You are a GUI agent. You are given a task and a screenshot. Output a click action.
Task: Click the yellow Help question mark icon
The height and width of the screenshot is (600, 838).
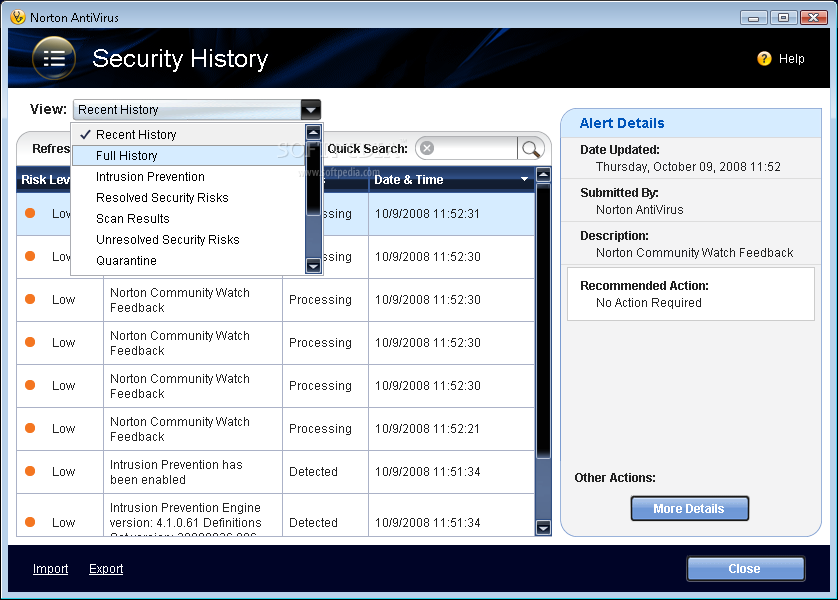764,58
